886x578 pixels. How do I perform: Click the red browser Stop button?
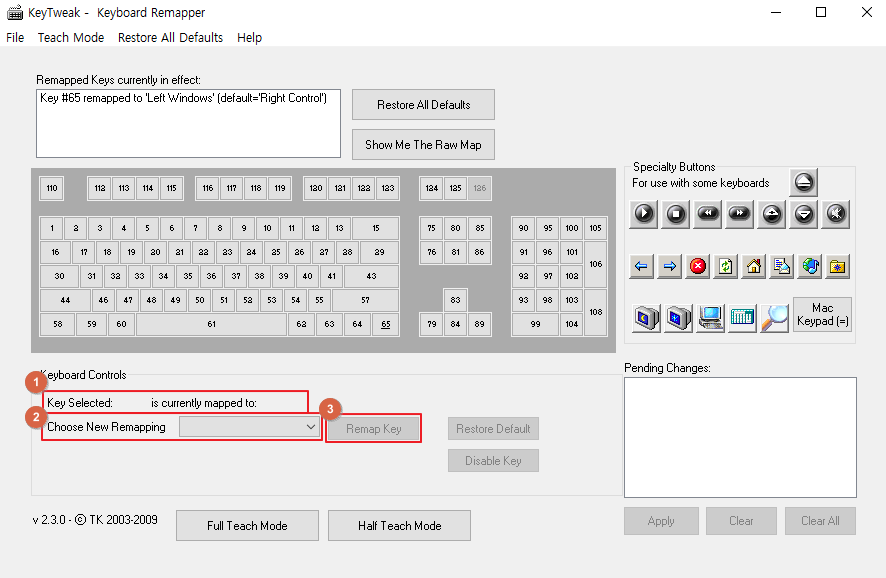(x=698, y=266)
